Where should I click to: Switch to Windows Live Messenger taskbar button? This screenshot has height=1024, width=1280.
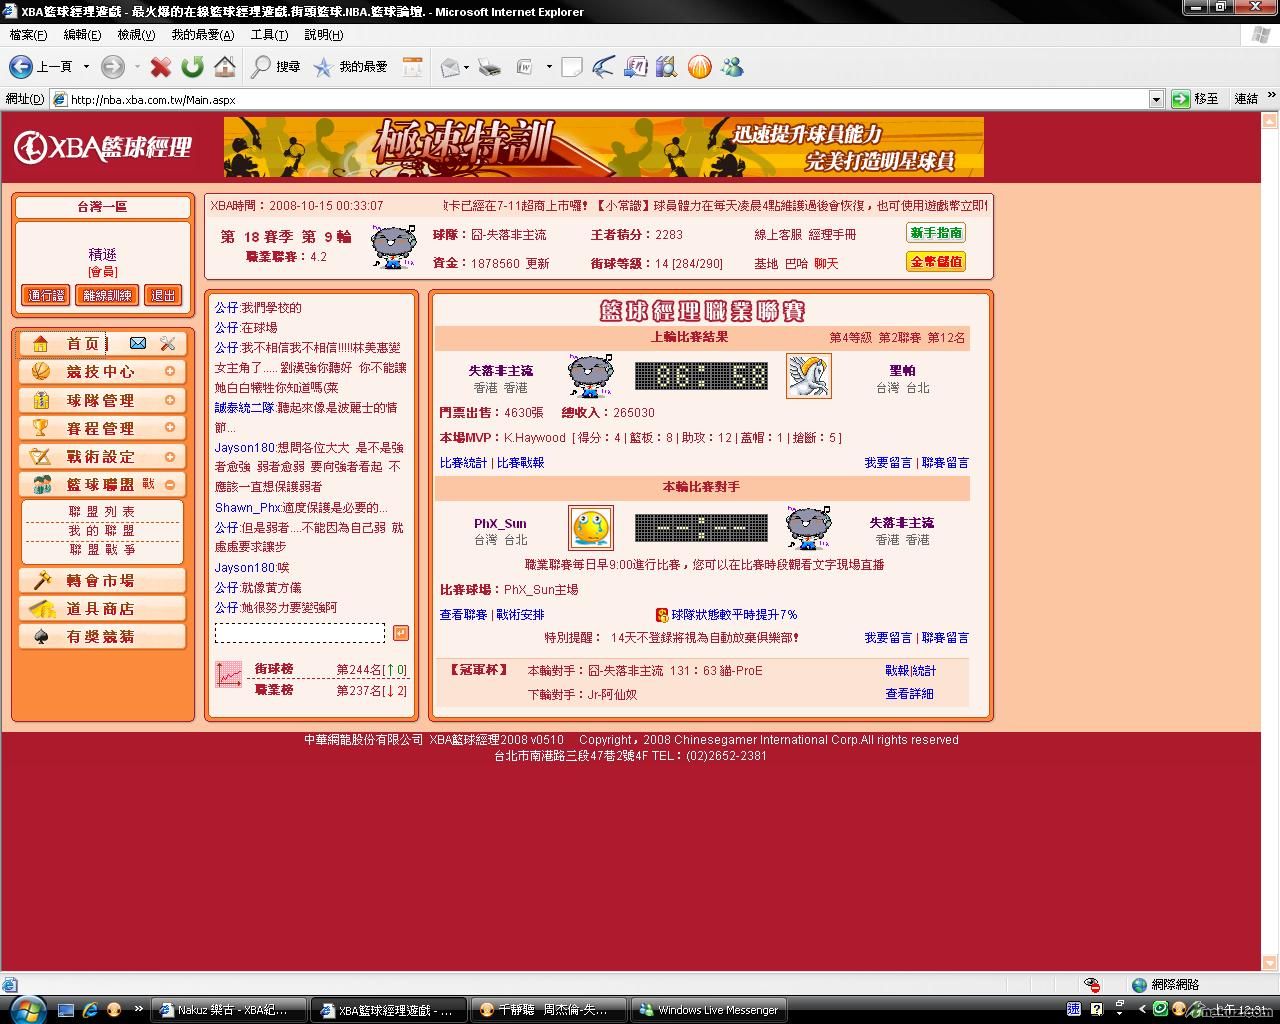pos(708,1010)
